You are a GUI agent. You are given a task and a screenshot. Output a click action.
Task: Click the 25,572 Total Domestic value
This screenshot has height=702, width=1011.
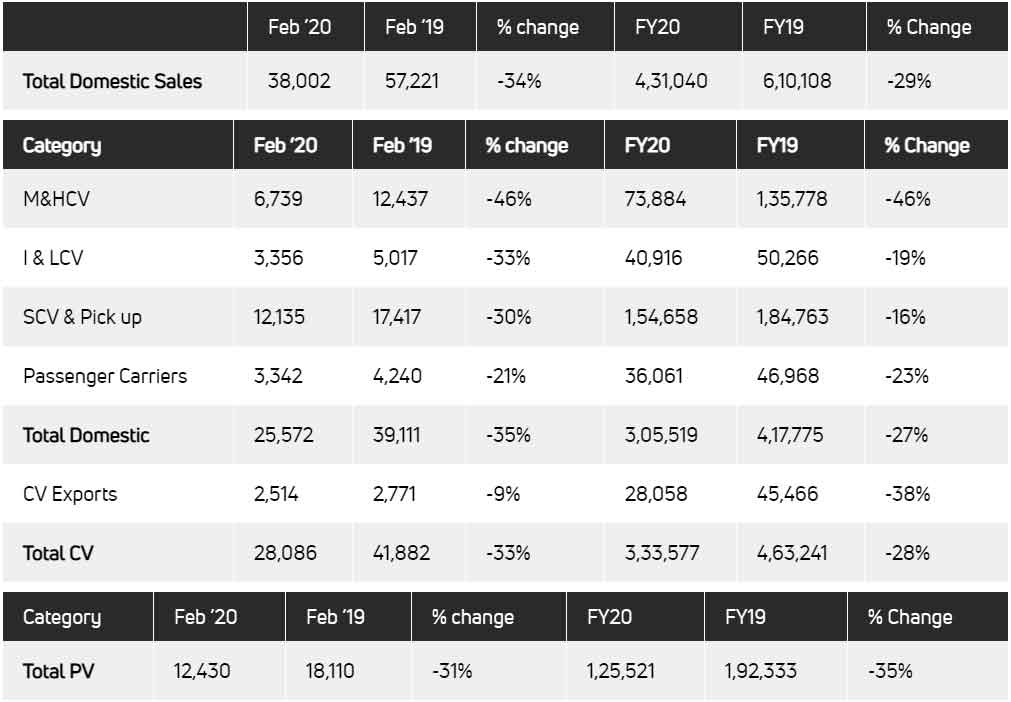[x=283, y=435]
